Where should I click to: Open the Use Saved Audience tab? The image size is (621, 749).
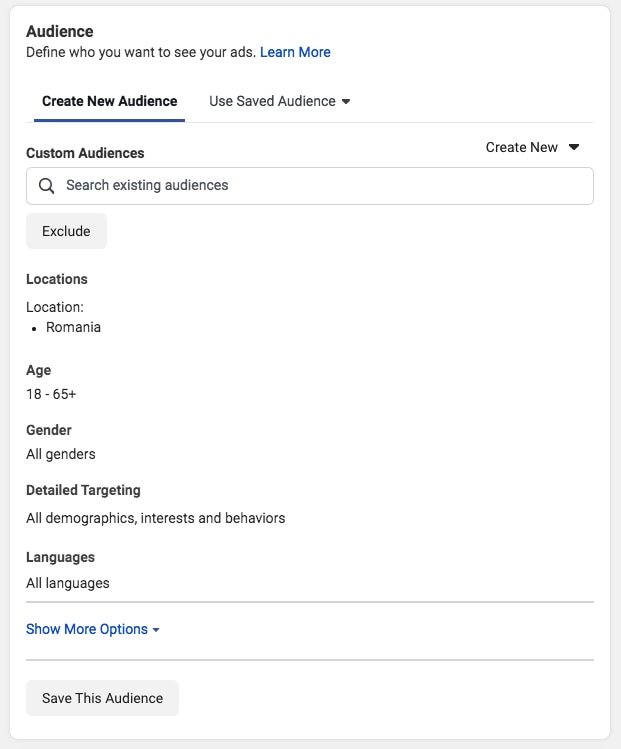click(272, 101)
